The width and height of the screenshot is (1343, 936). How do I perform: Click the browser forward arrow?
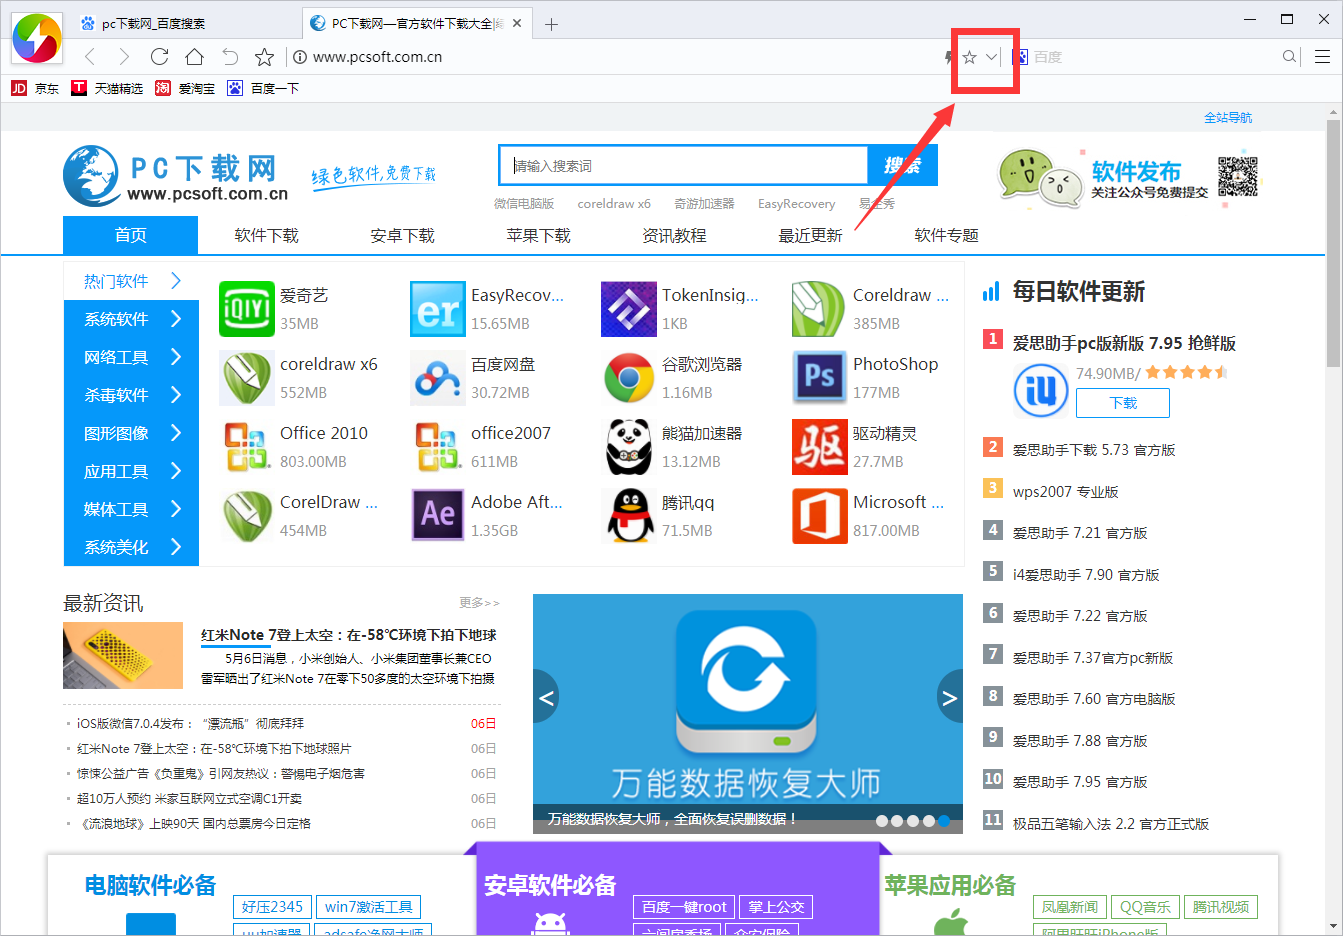124,57
